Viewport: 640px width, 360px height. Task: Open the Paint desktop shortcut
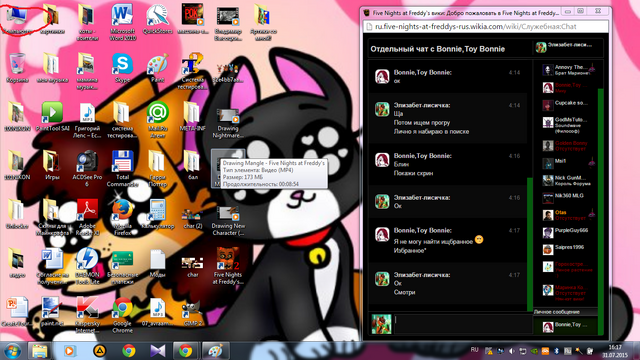tap(158, 68)
